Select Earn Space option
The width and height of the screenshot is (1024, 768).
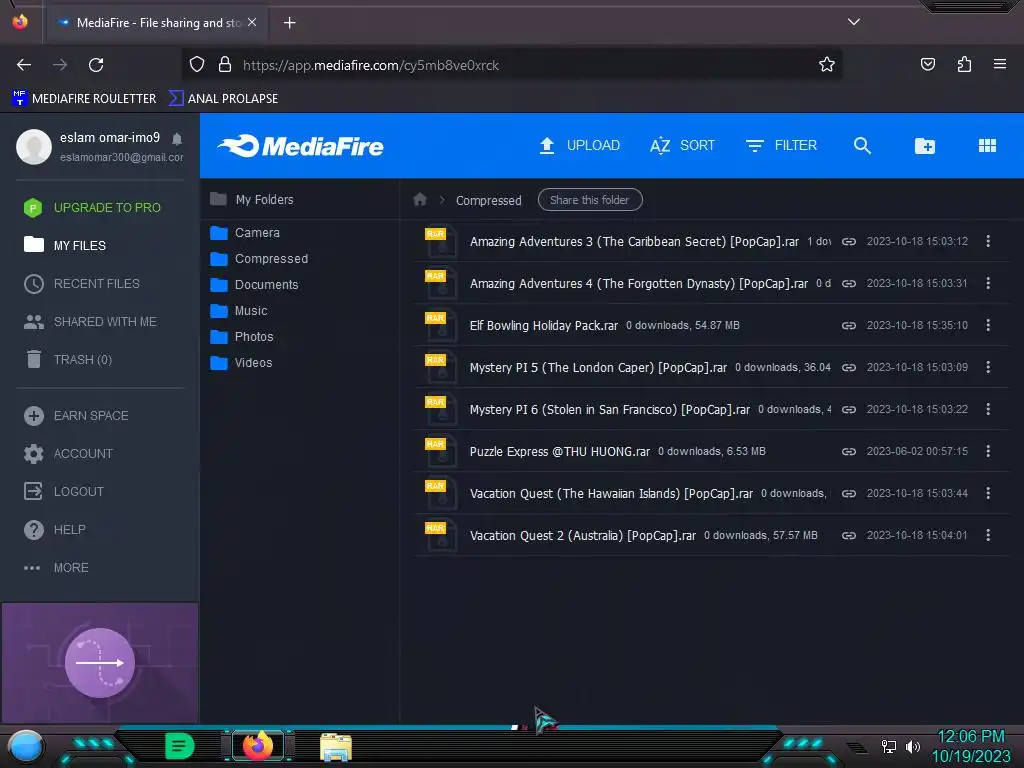76,415
